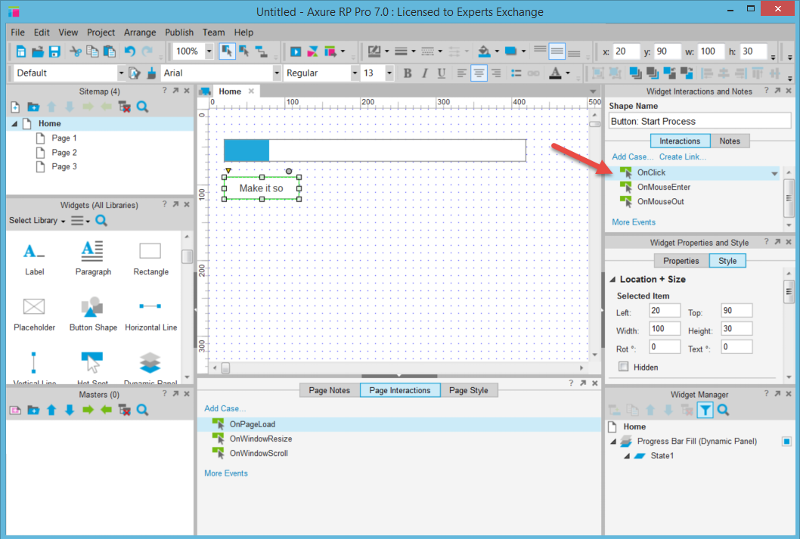Enable the Hidden checkbox

click(624, 367)
